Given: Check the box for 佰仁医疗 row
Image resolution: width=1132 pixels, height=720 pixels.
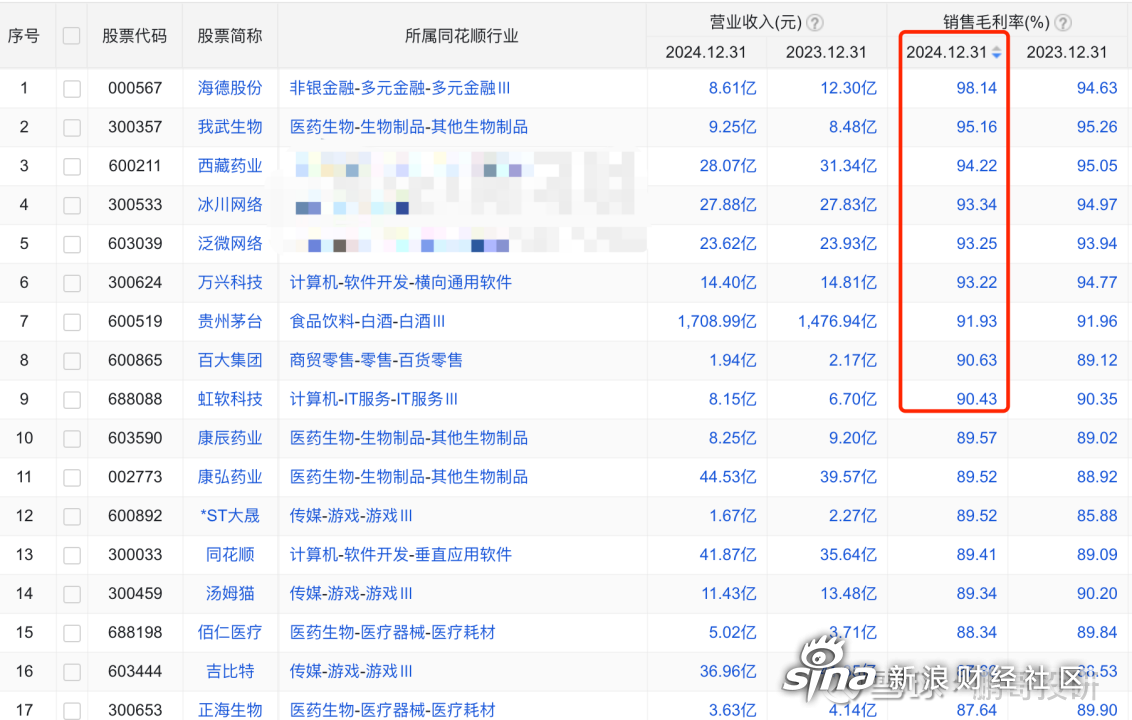Looking at the screenshot, I should [x=71, y=633].
